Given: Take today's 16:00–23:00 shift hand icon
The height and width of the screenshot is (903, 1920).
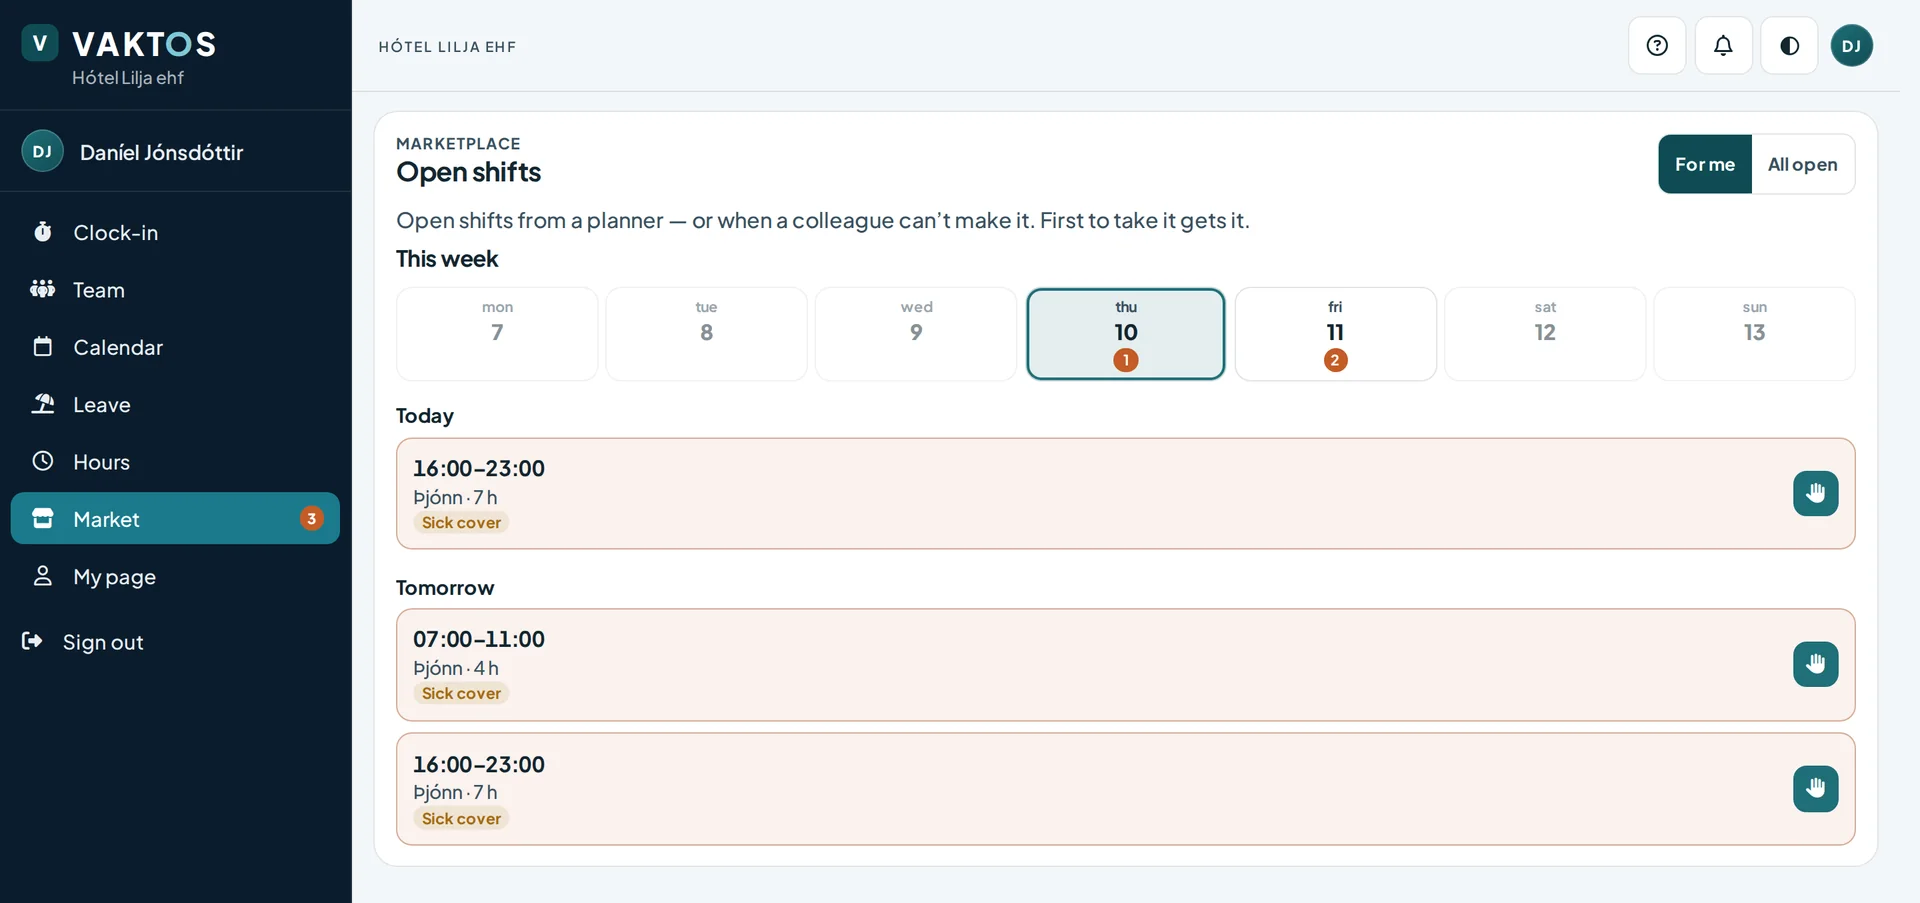Looking at the screenshot, I should pyautogui.click(x=1816, y=493).
